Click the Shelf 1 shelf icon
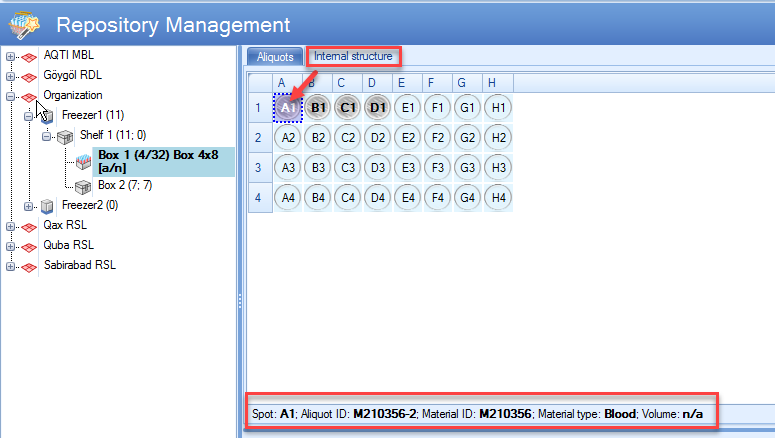 (66, 135)
